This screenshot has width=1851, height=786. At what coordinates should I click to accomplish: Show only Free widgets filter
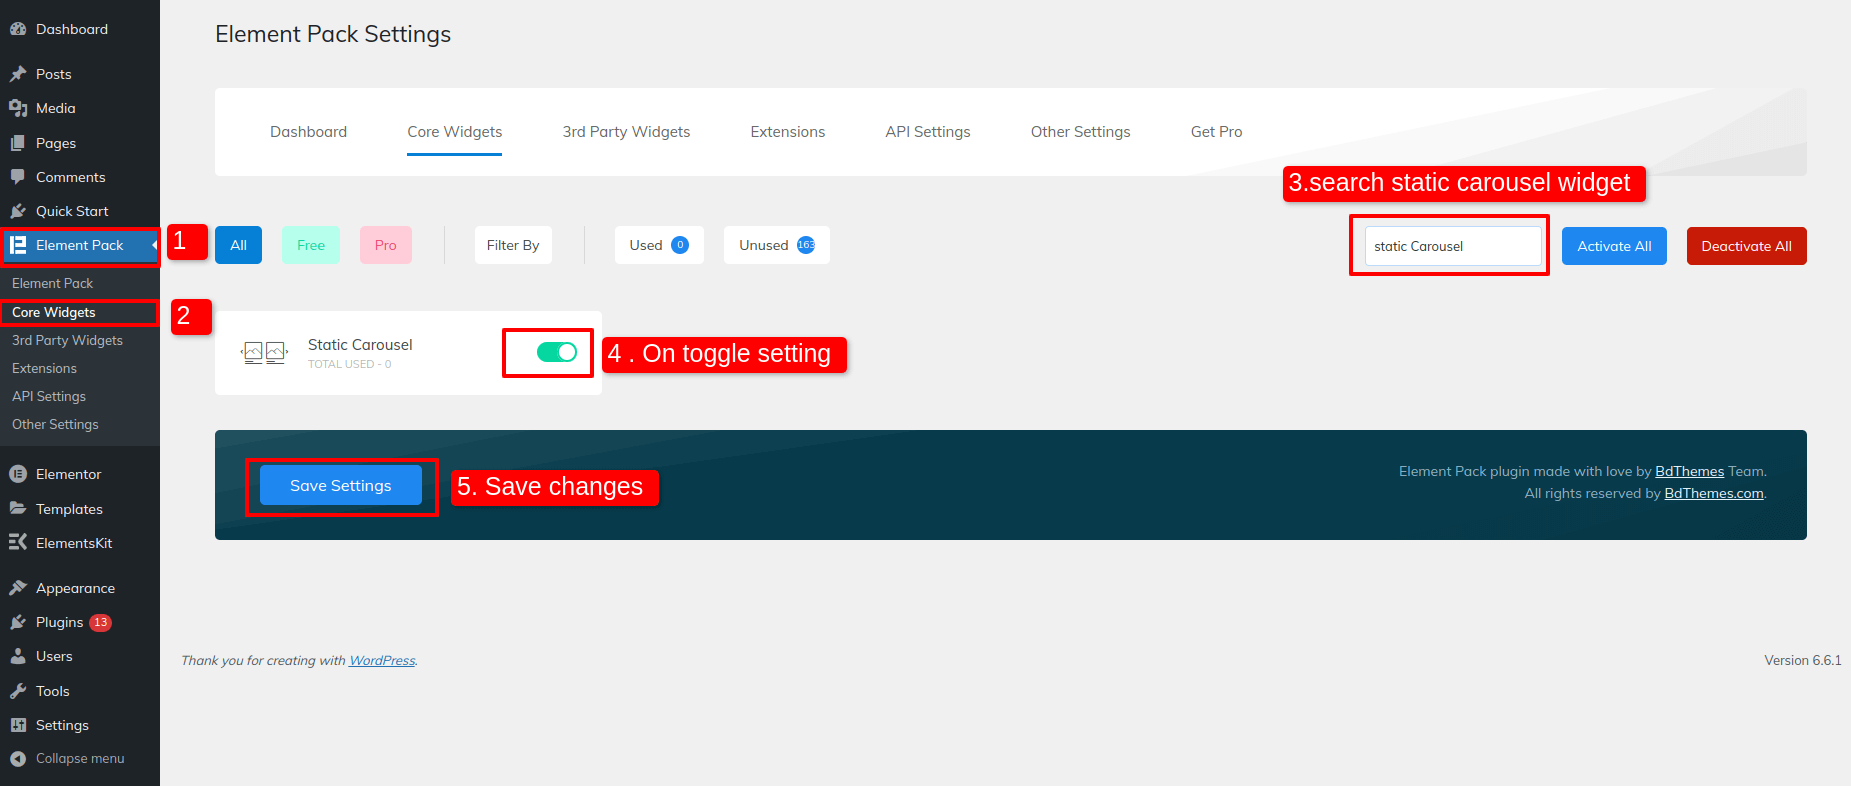point(310,245)
